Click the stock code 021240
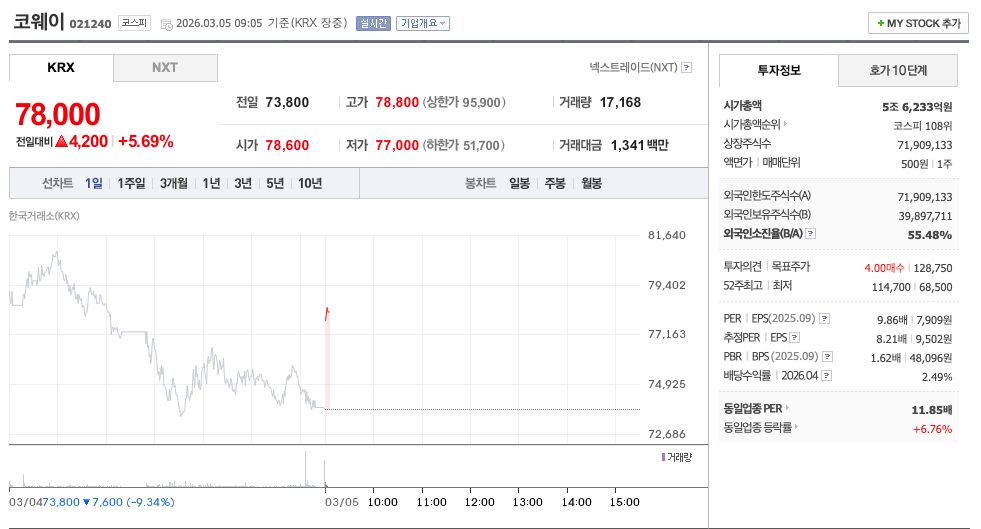Viewport: 981px width, 529px height. pyautogui.click(x=91, y=24)
